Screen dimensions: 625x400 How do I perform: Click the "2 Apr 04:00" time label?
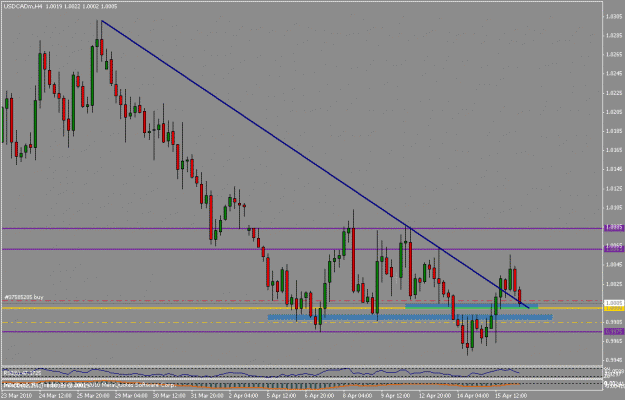[244, 396]
